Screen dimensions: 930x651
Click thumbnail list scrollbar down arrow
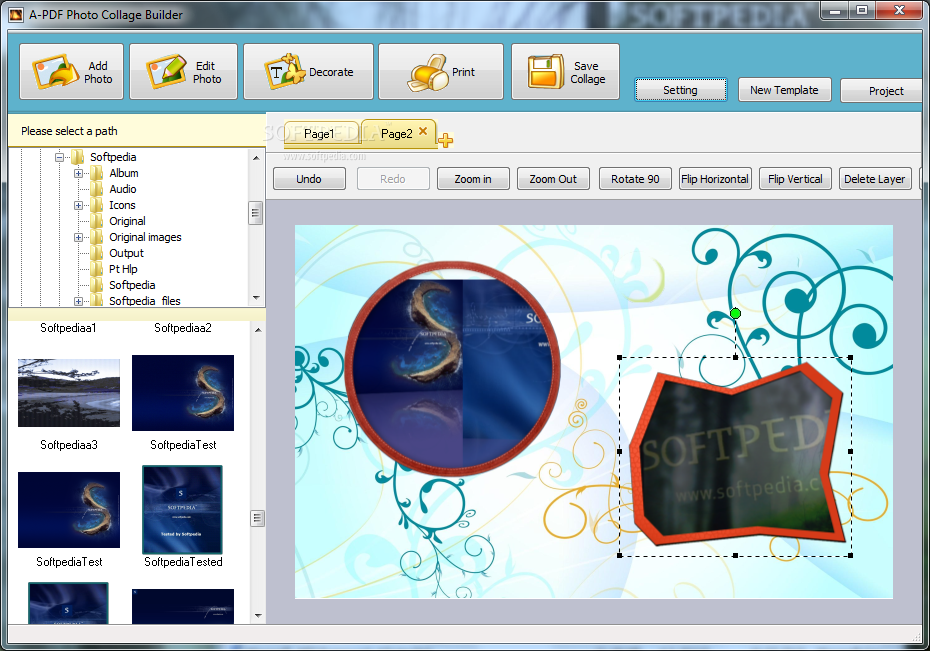coord(258,615)
